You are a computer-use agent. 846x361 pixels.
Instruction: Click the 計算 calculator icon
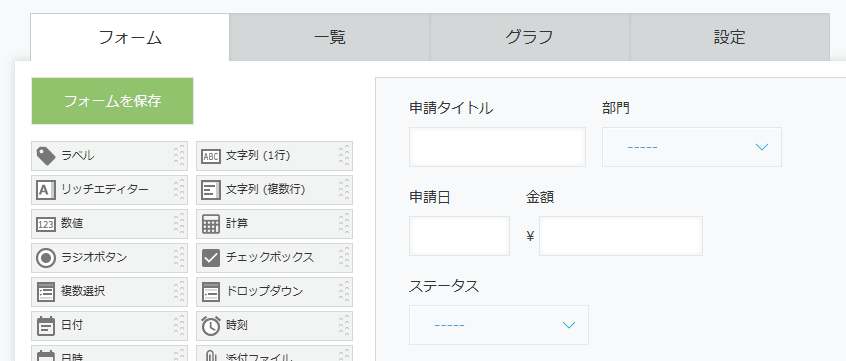tap(210, 224)
